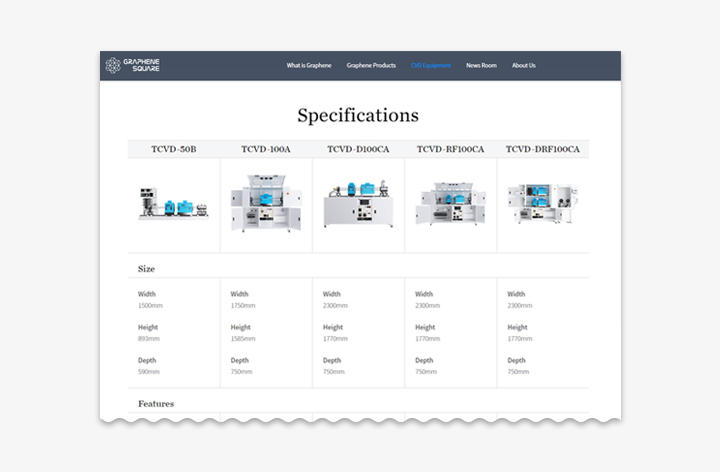Viewport: 720px width, 472px height.
Task: View the TCVD-100A product image
Action: [x=266, y=203]
